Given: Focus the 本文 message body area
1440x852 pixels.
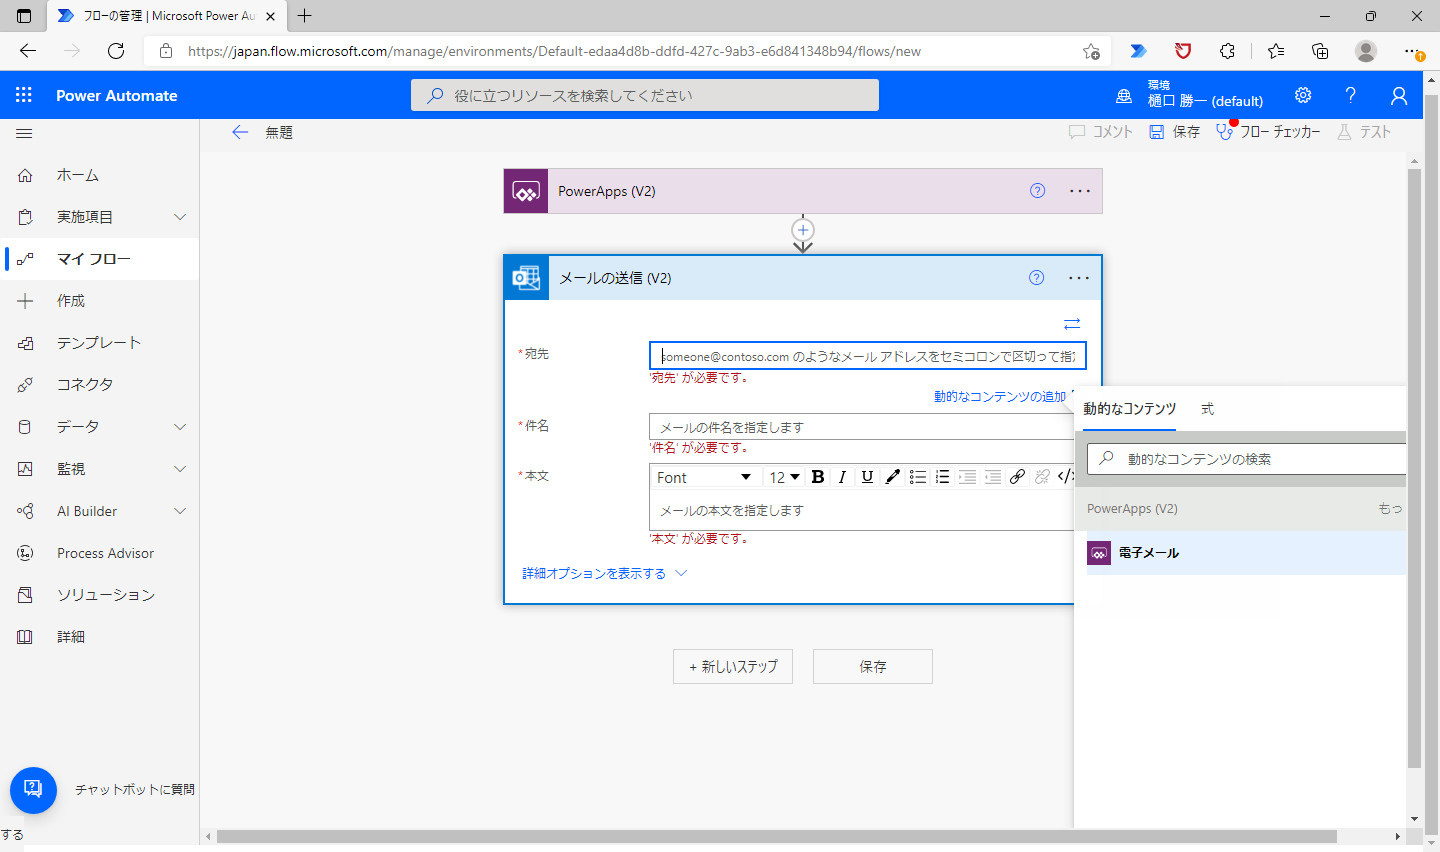Looking at the screenshot, I should pyautogui.click(x=861, y=510).
